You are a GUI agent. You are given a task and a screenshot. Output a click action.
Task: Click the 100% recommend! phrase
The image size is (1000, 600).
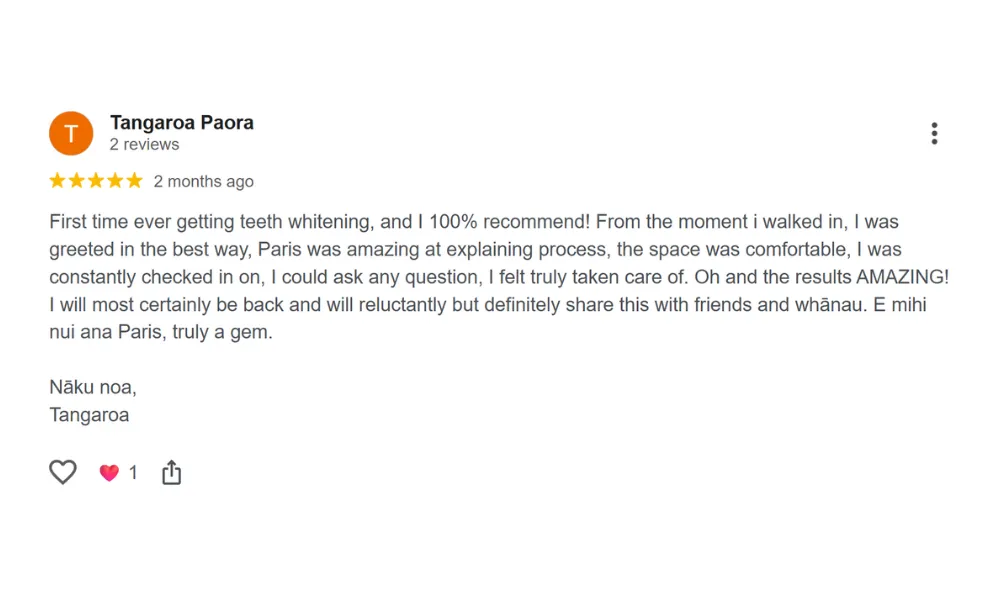point(510,222)
